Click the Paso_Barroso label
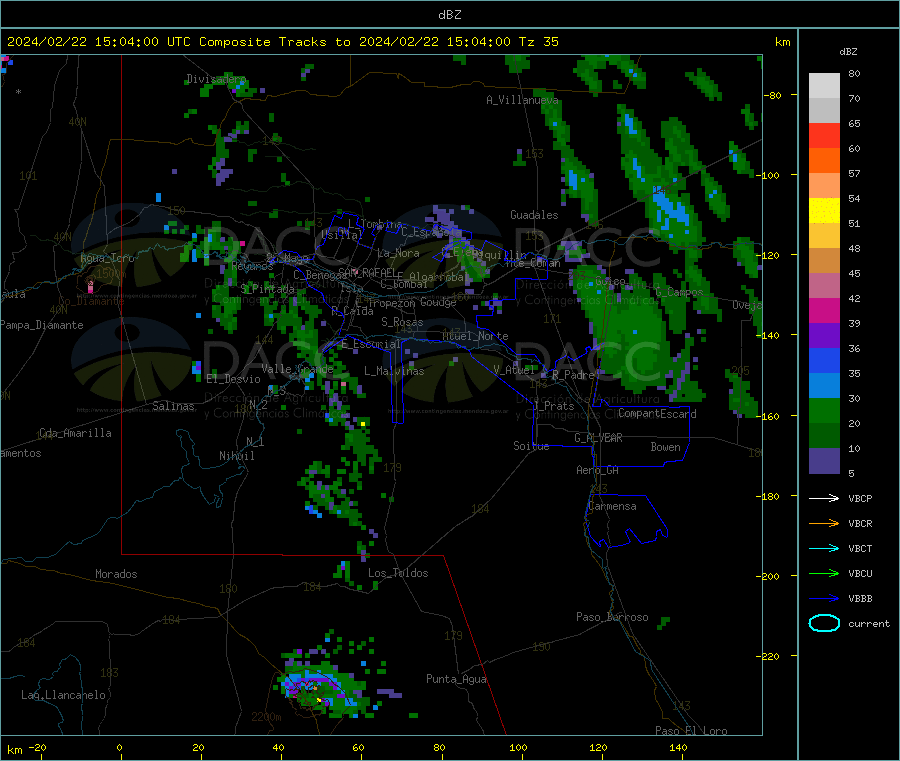This screenshot has height=761, width=900. pos(612,618)
